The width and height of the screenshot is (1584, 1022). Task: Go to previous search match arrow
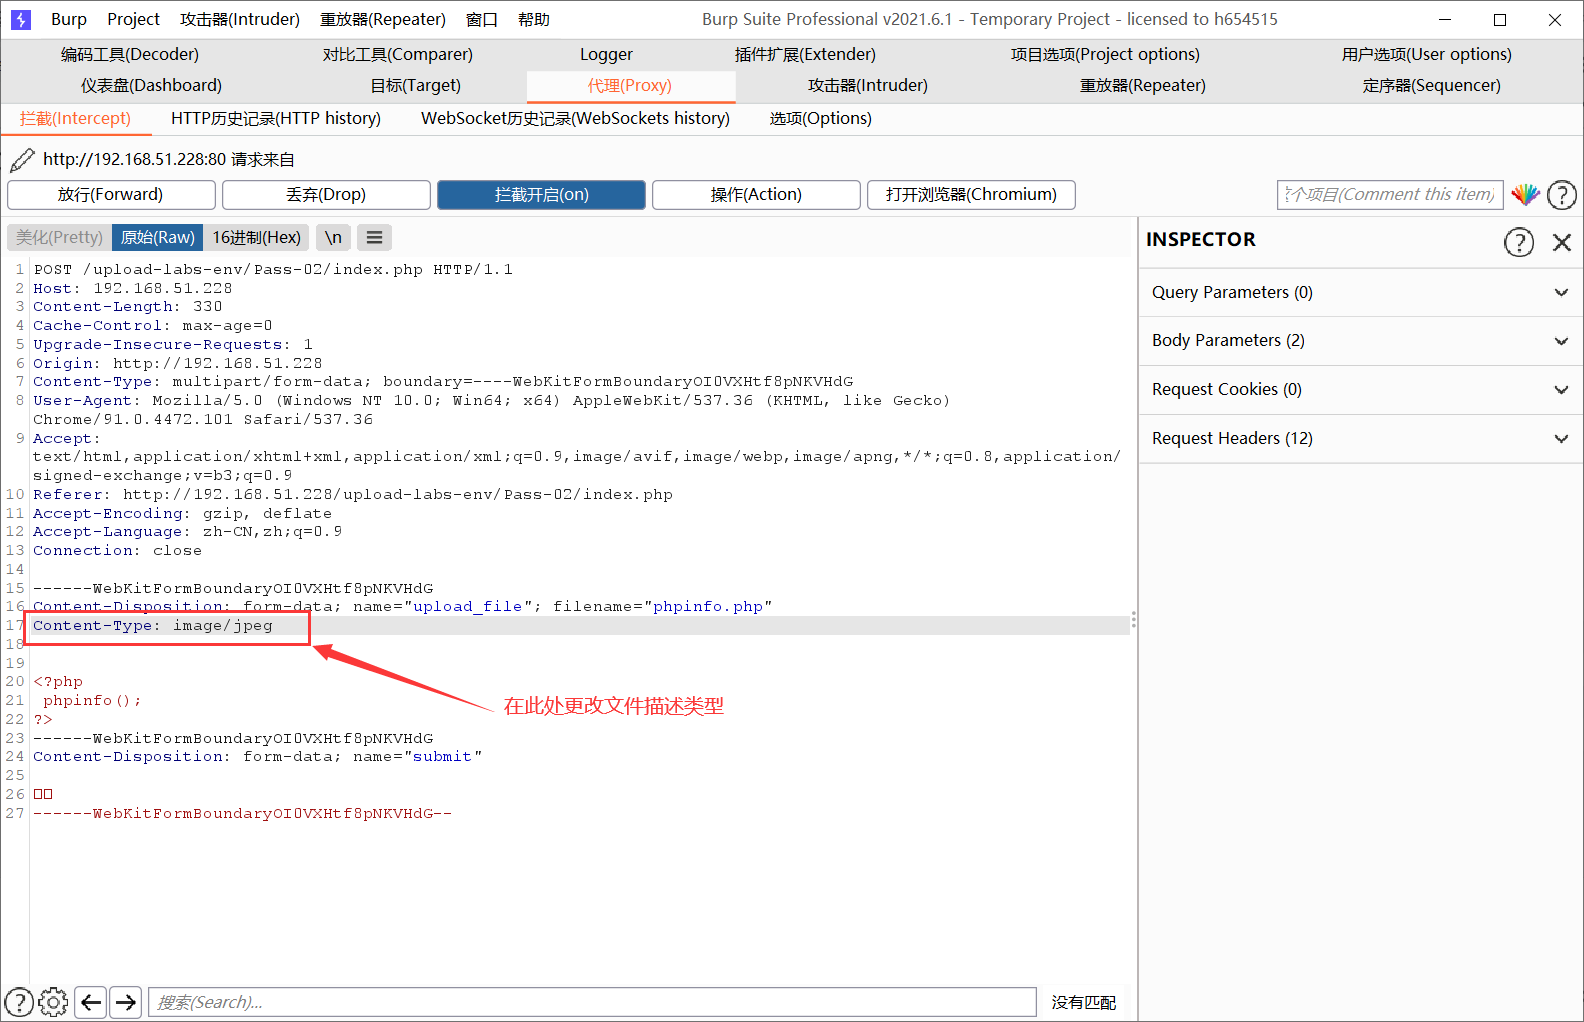coord(91,1002)
